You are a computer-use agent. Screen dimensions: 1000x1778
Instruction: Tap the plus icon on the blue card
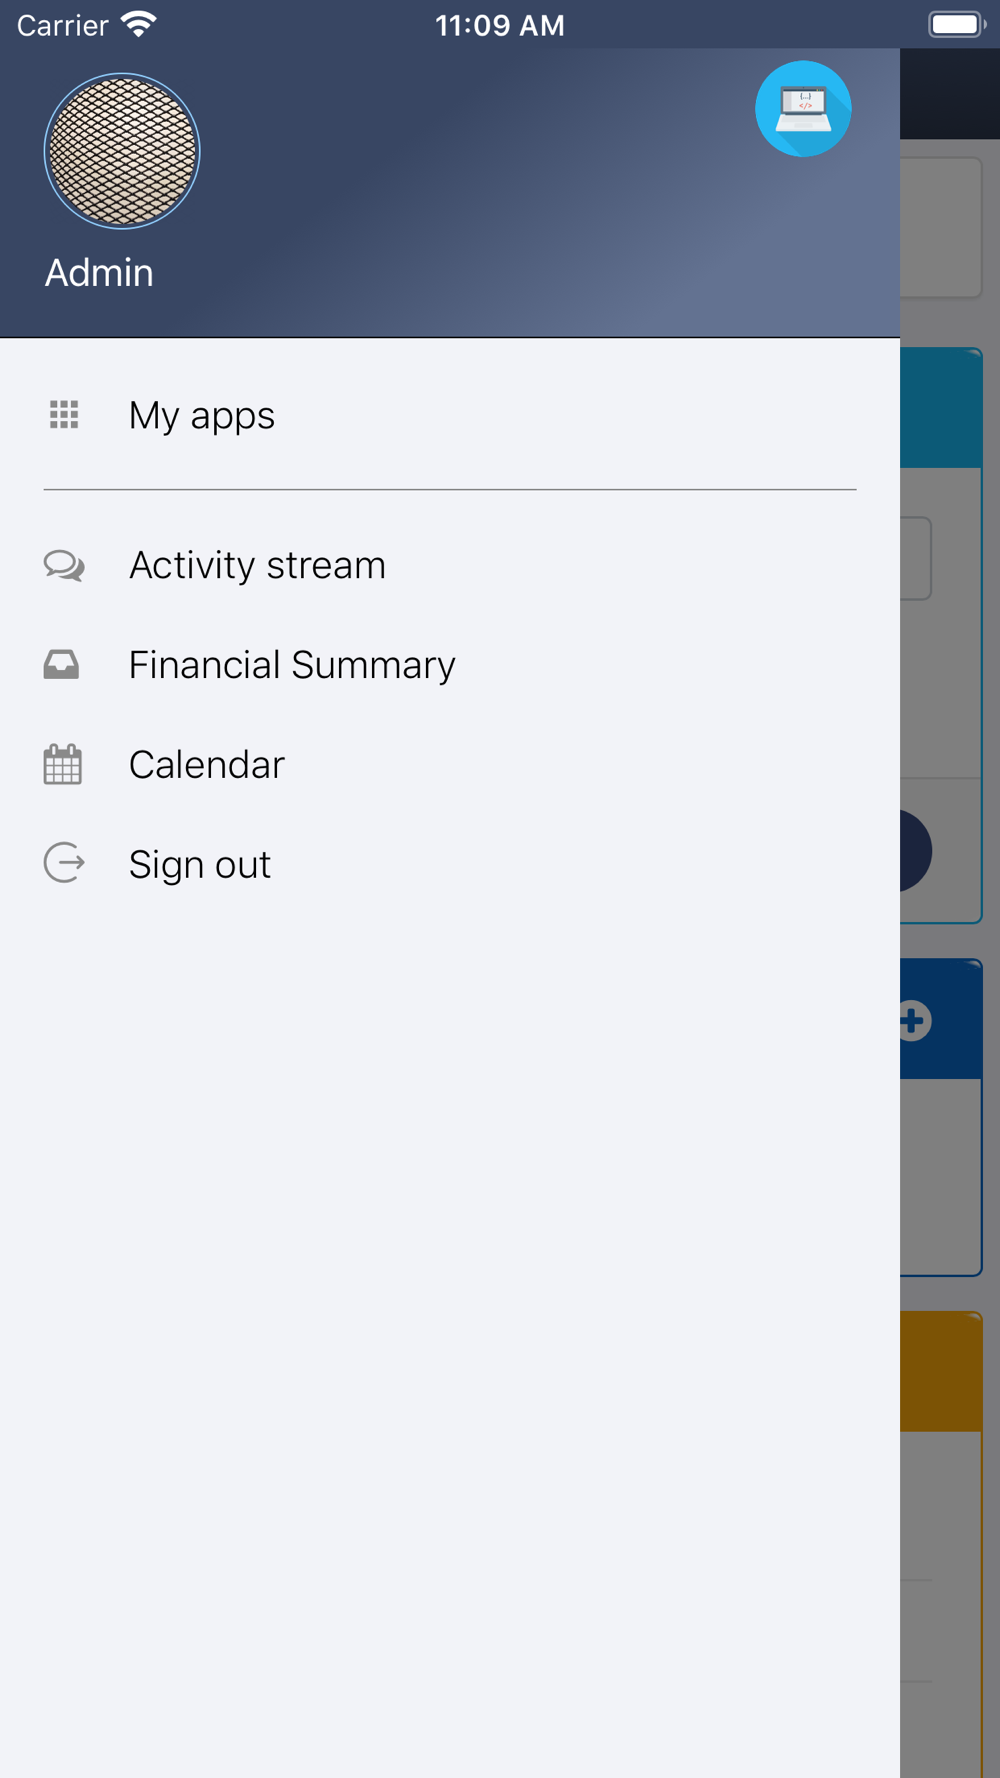pos(914,1021)
